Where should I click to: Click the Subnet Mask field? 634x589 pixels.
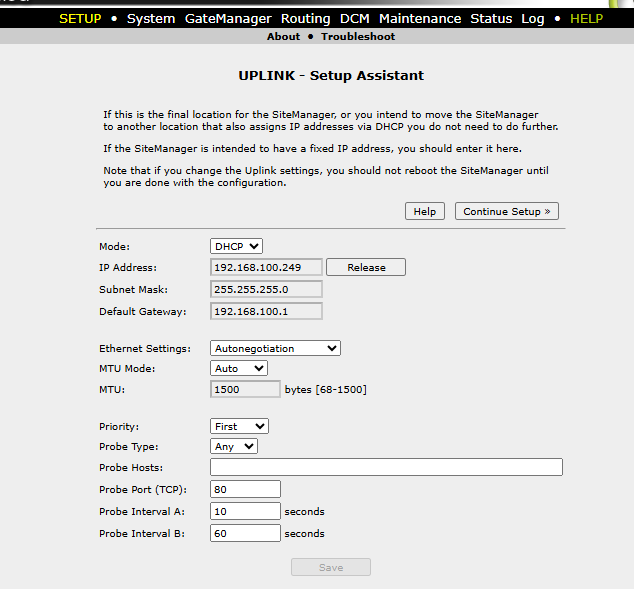pyautogui.click(x=266, y=289)
